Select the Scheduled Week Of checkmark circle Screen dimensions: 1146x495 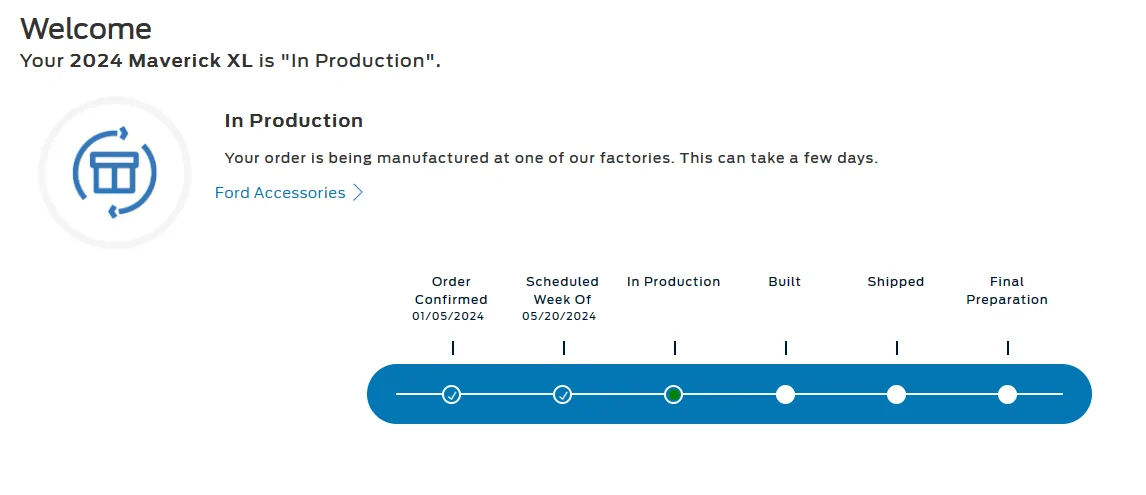point(563,395)
